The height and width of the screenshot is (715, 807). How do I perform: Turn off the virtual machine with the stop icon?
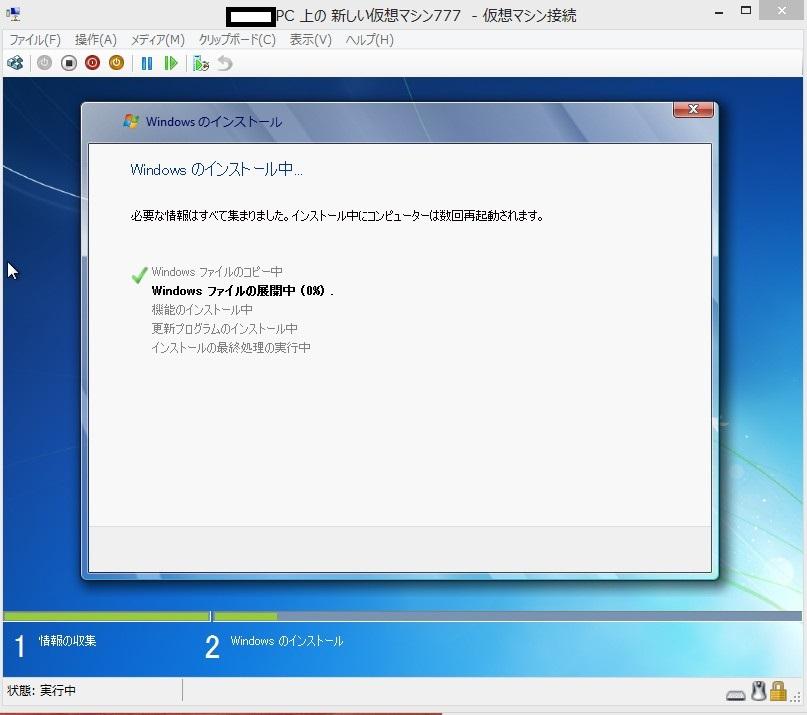(68, 63)
